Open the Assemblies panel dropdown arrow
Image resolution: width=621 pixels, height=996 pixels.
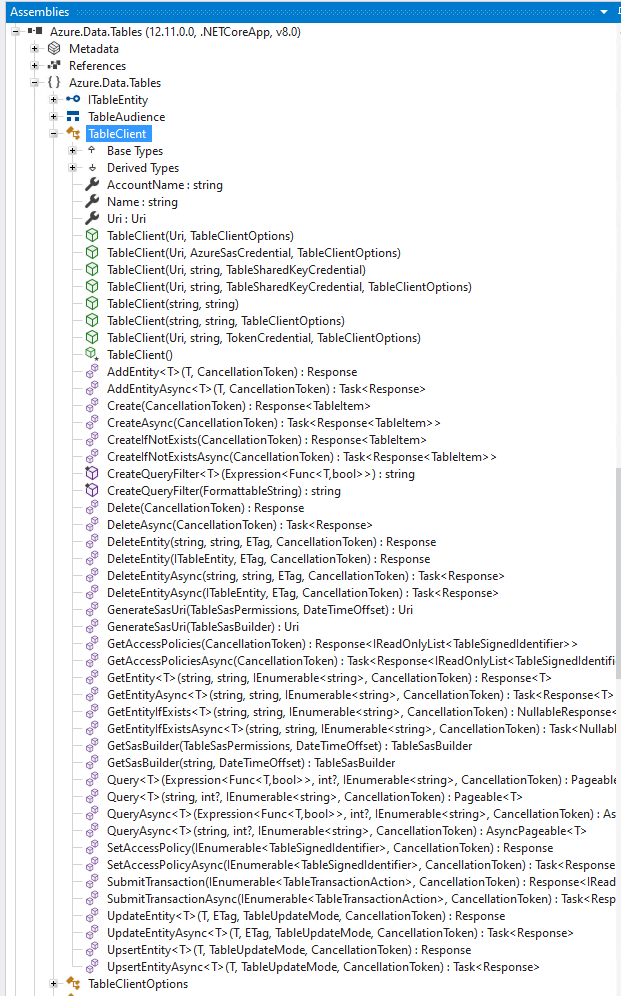[x=605, y=11]
